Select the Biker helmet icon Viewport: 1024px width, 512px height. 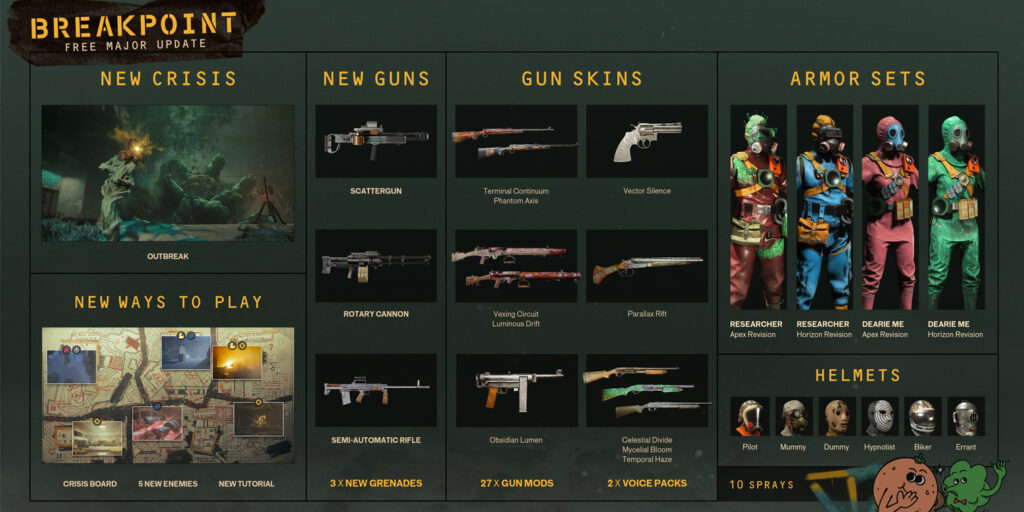click(923, 417)
